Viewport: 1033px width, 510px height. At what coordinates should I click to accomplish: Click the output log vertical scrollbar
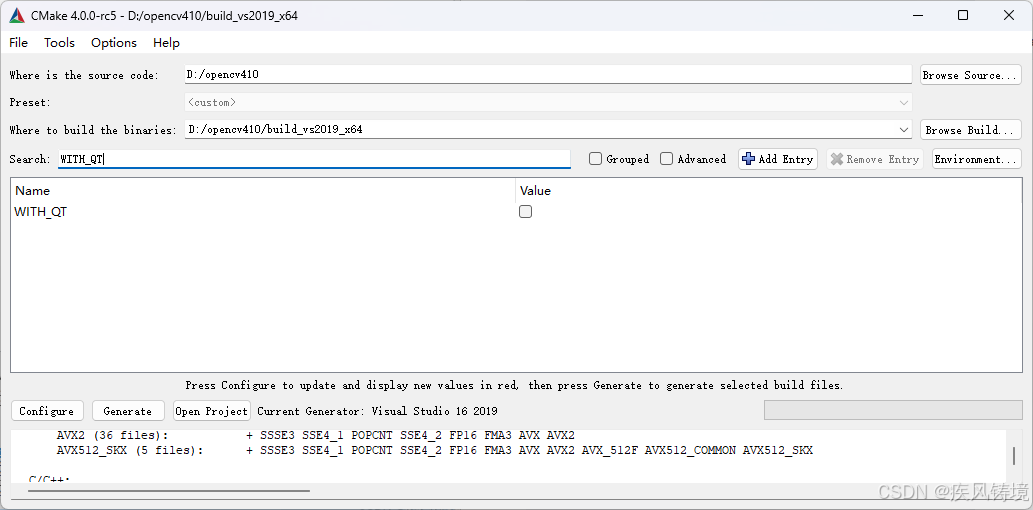(x=1014, y=455)
